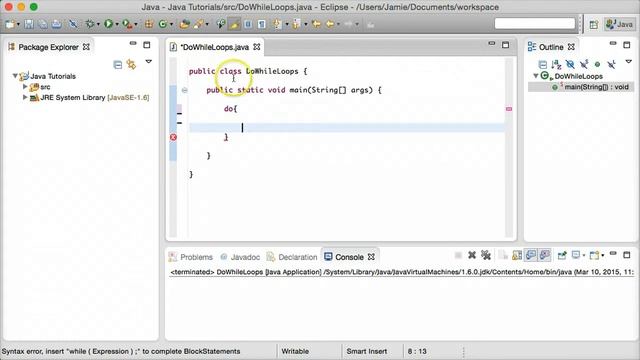Screen dimensions: 640x360
Task: Switch to the Javadoc tab
Action: tap(240, 257)
